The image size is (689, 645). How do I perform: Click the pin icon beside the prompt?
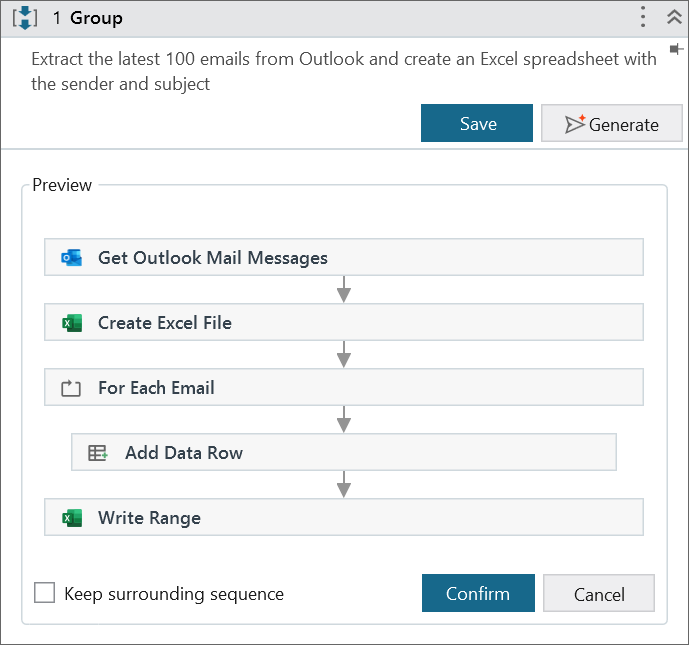(x=677, y=49)
